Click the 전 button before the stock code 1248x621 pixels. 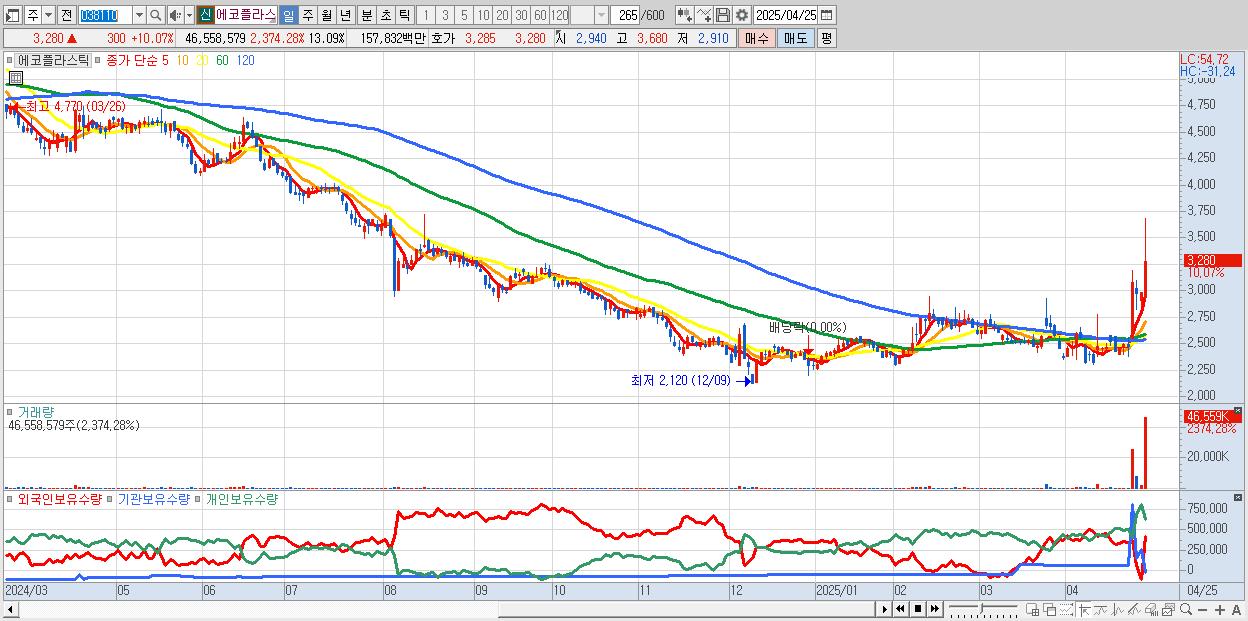66,15
